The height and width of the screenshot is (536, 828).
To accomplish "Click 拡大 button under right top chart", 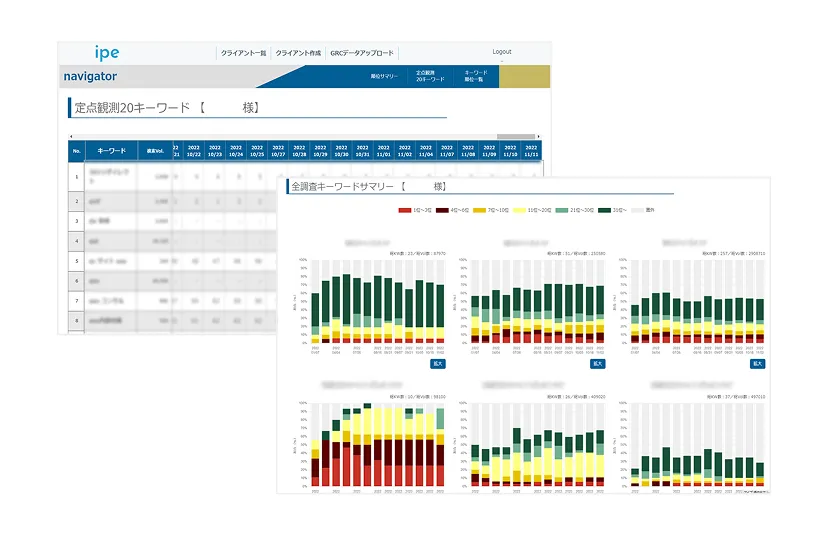I will pyautogui.click(x=758, y=364).
